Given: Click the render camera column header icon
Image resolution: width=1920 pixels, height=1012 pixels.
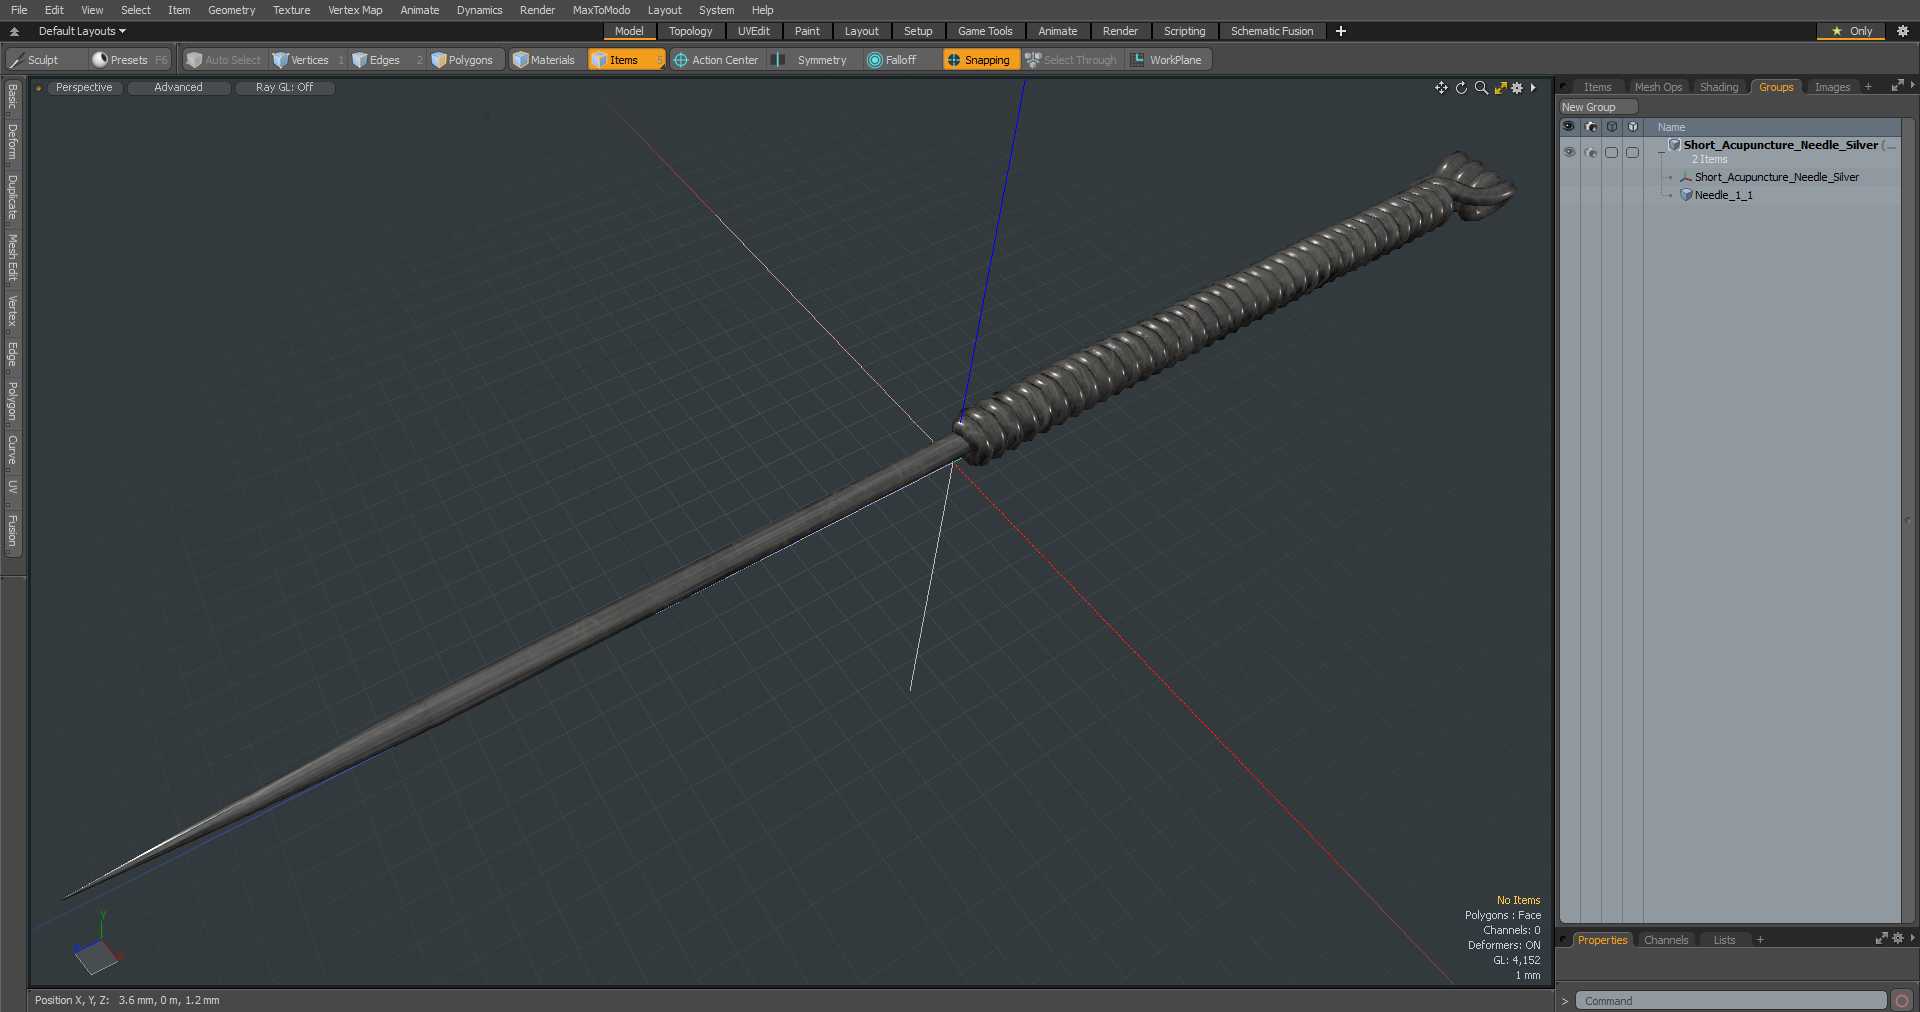Looking at the screenshot, I should click(x=1590, y=127).
